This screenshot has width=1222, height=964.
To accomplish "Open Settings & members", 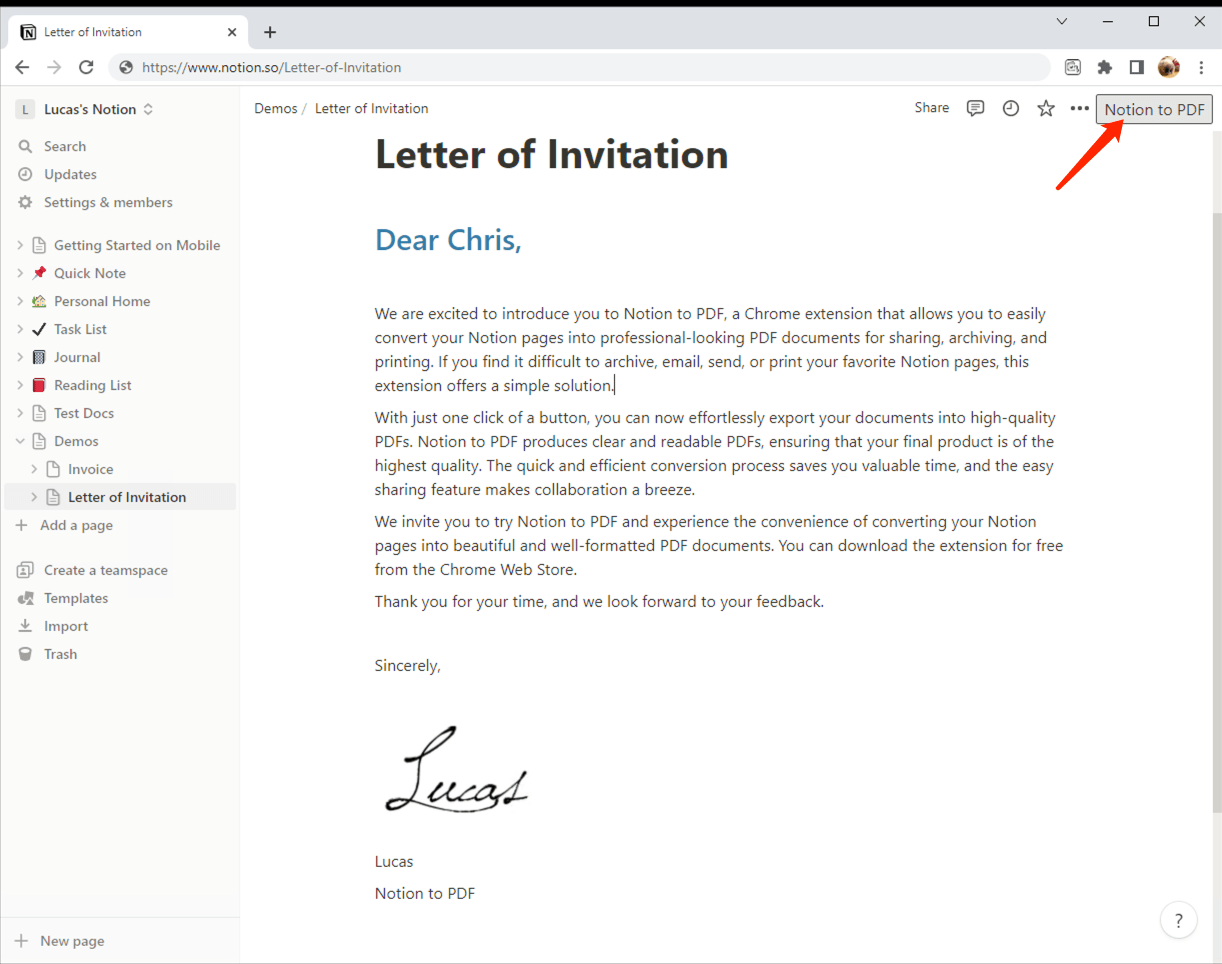I will point(108,202).
